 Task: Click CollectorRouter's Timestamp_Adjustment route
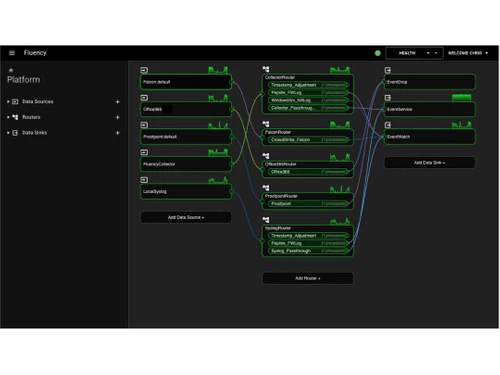[308, 85]
